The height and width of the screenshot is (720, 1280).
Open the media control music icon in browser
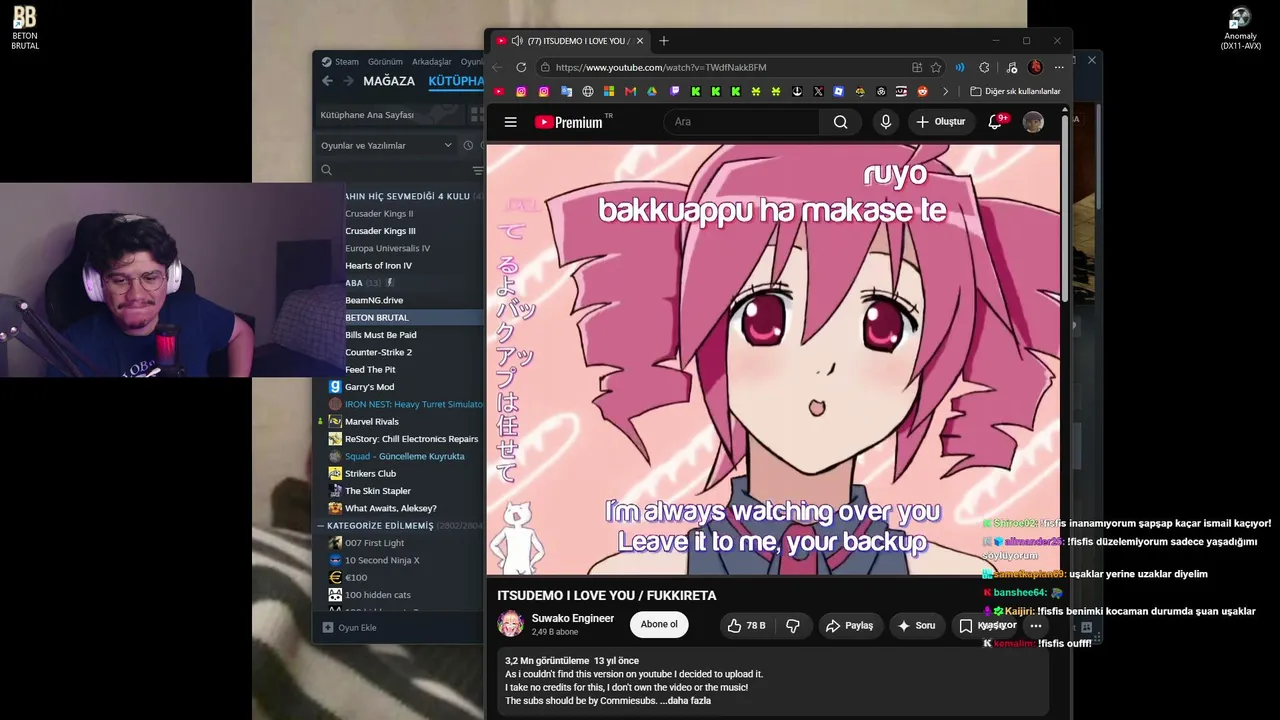[1011, 67]
